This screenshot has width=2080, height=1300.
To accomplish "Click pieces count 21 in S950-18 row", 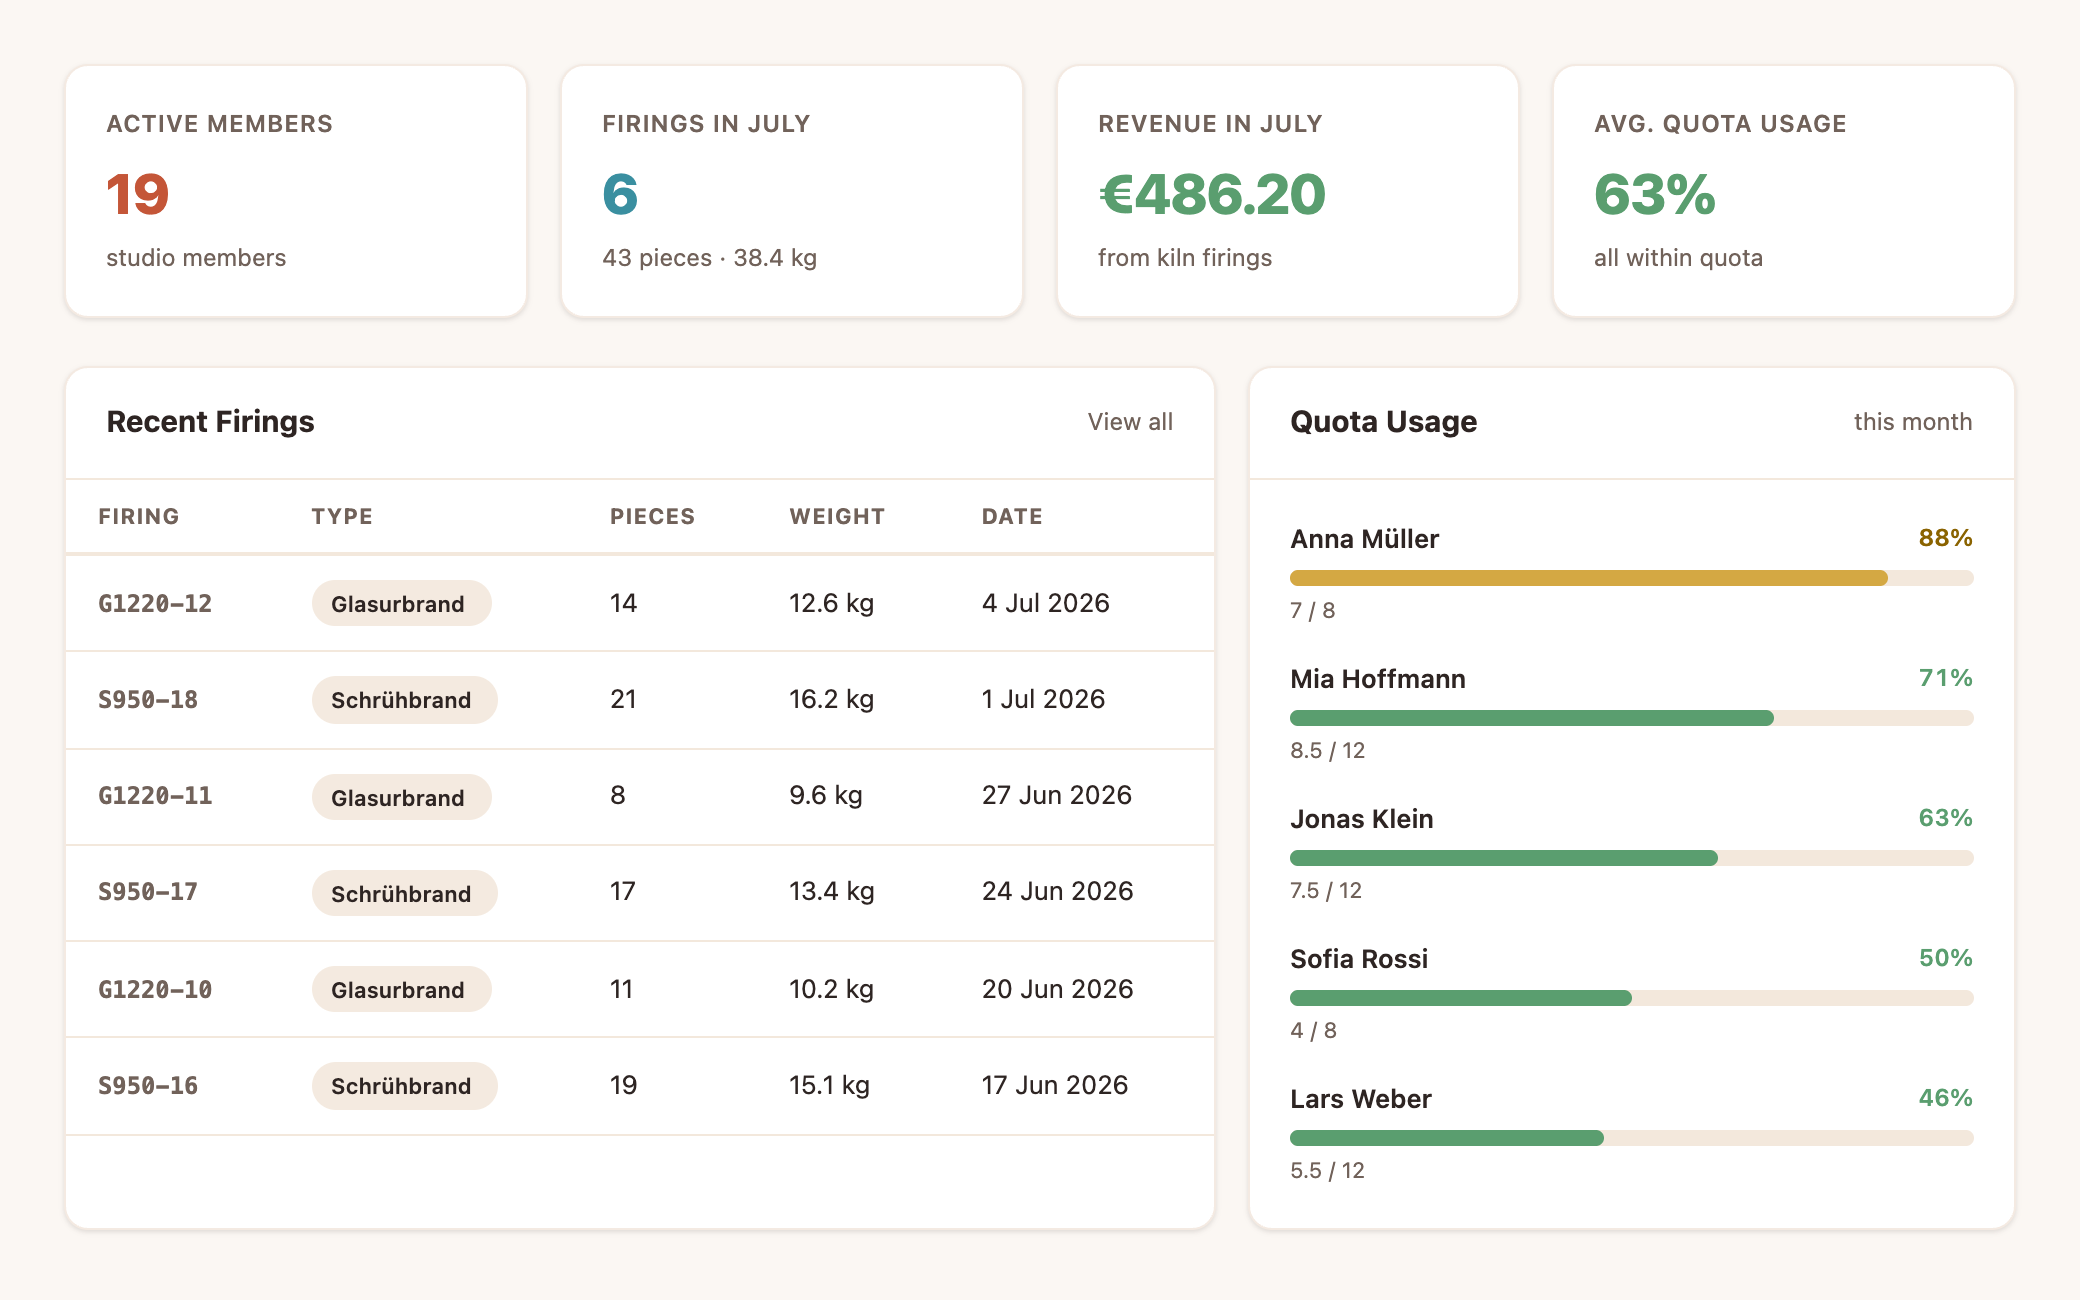I will pos(623,699).
